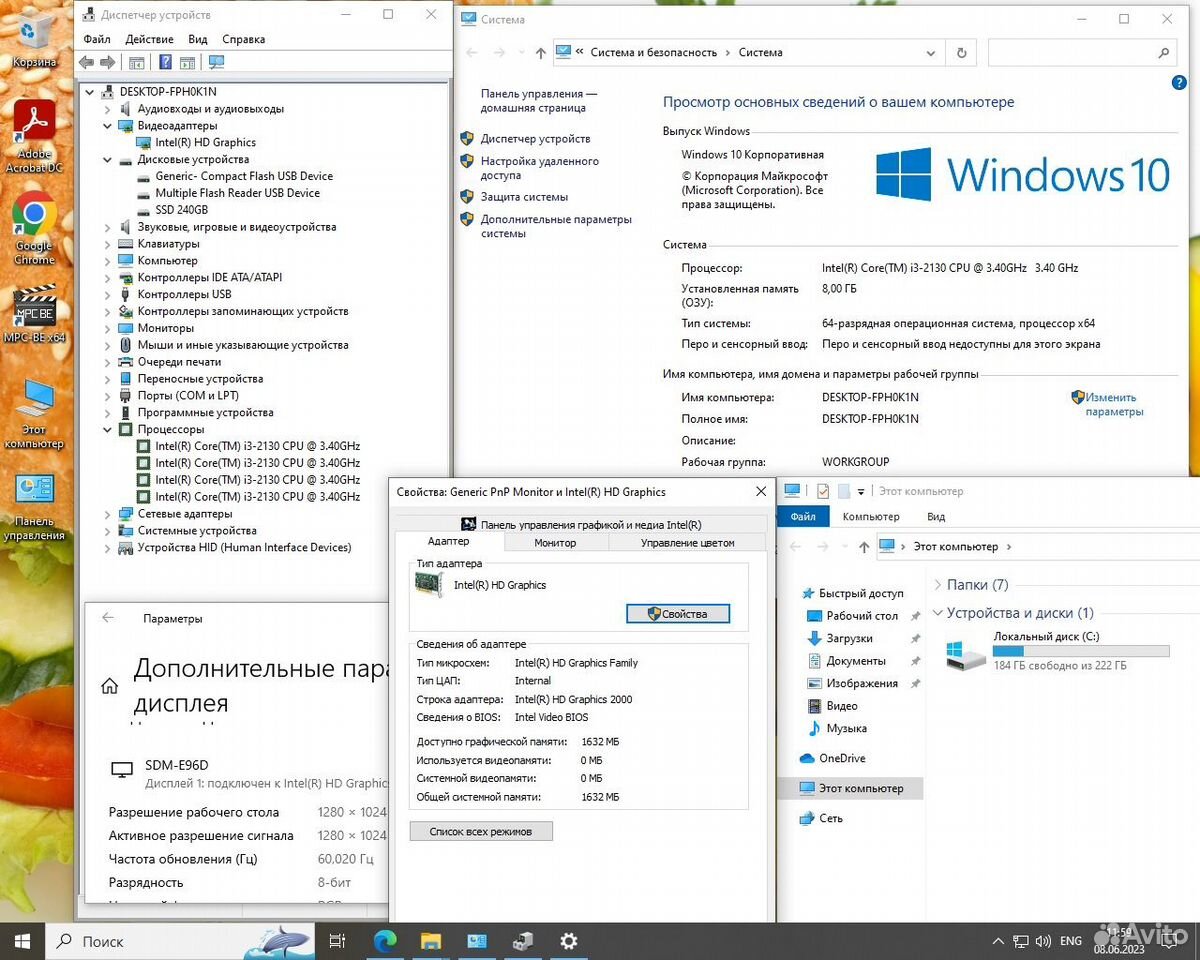1200x960 pixels.
Task: Click the scan for hardware changes monitor icon
Action: click(x=216, y=62)
